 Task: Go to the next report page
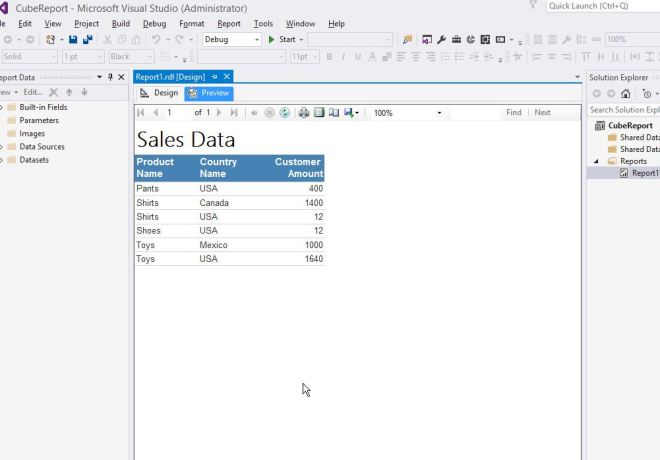coord(219,113)
